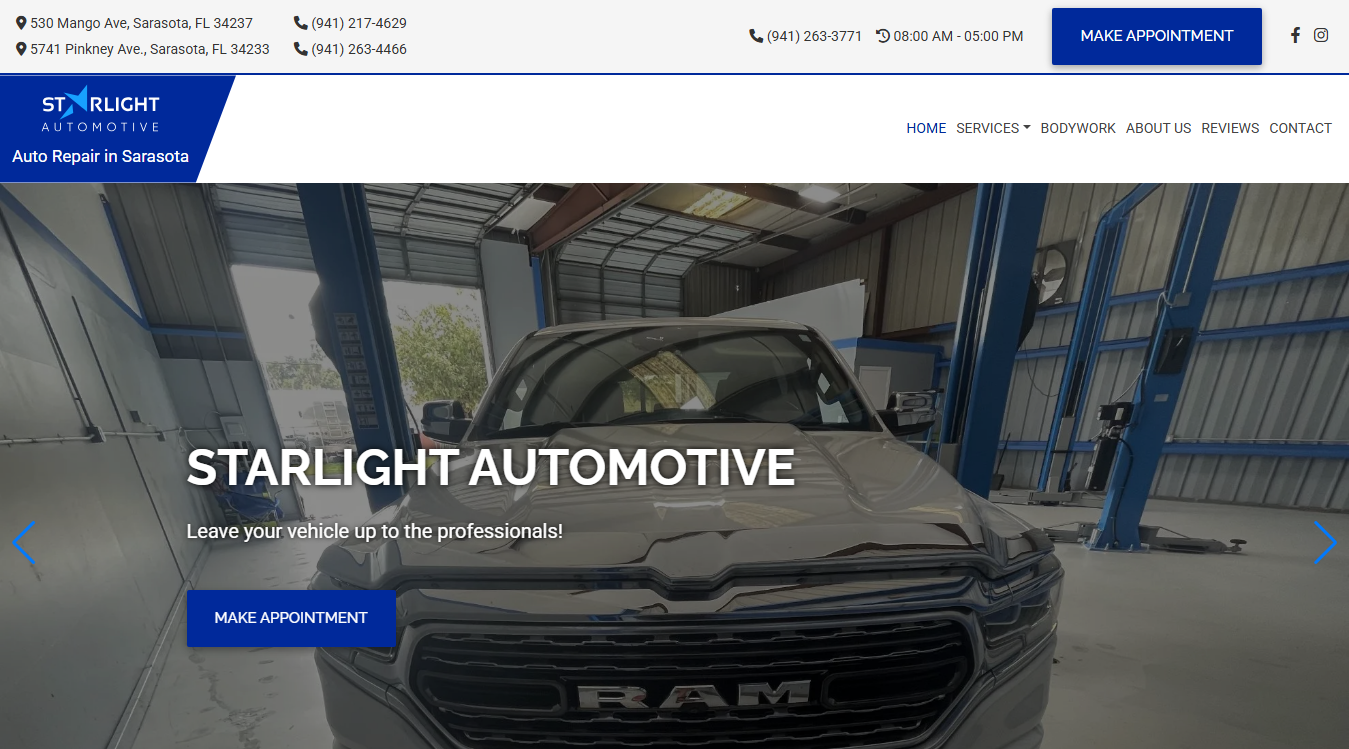Click phone icon next to (941) 263-4466
The width and height of the screenshot is (1349, 749).
point(301,49)
